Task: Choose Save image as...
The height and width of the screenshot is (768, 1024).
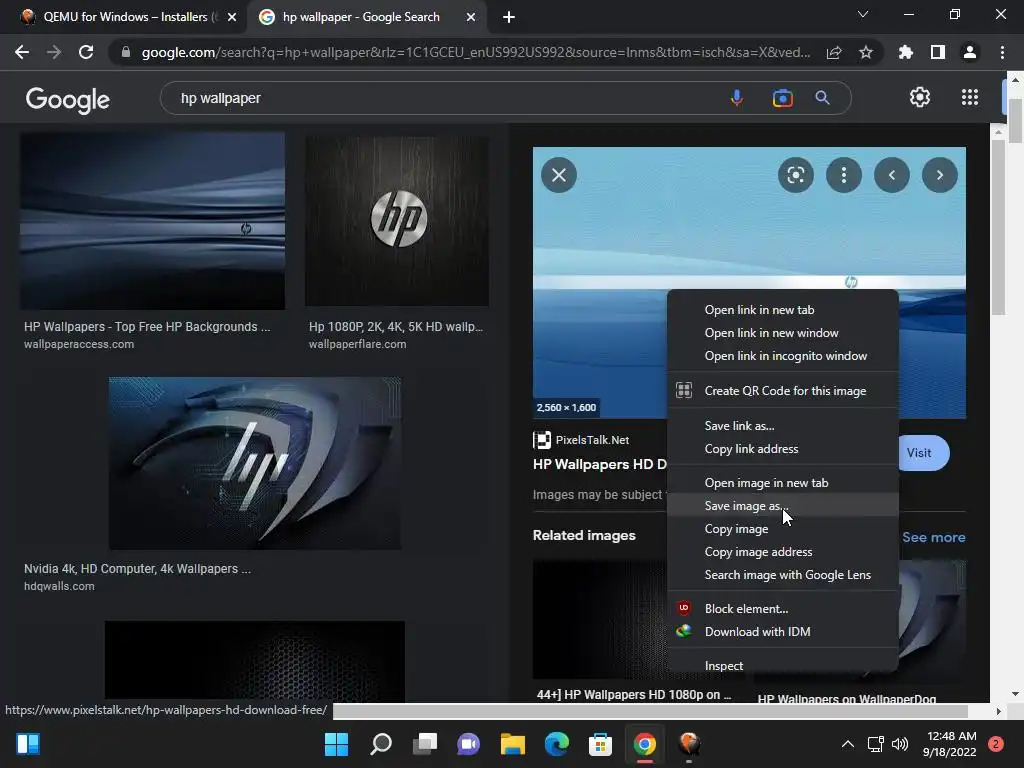Action: point(783,505)
